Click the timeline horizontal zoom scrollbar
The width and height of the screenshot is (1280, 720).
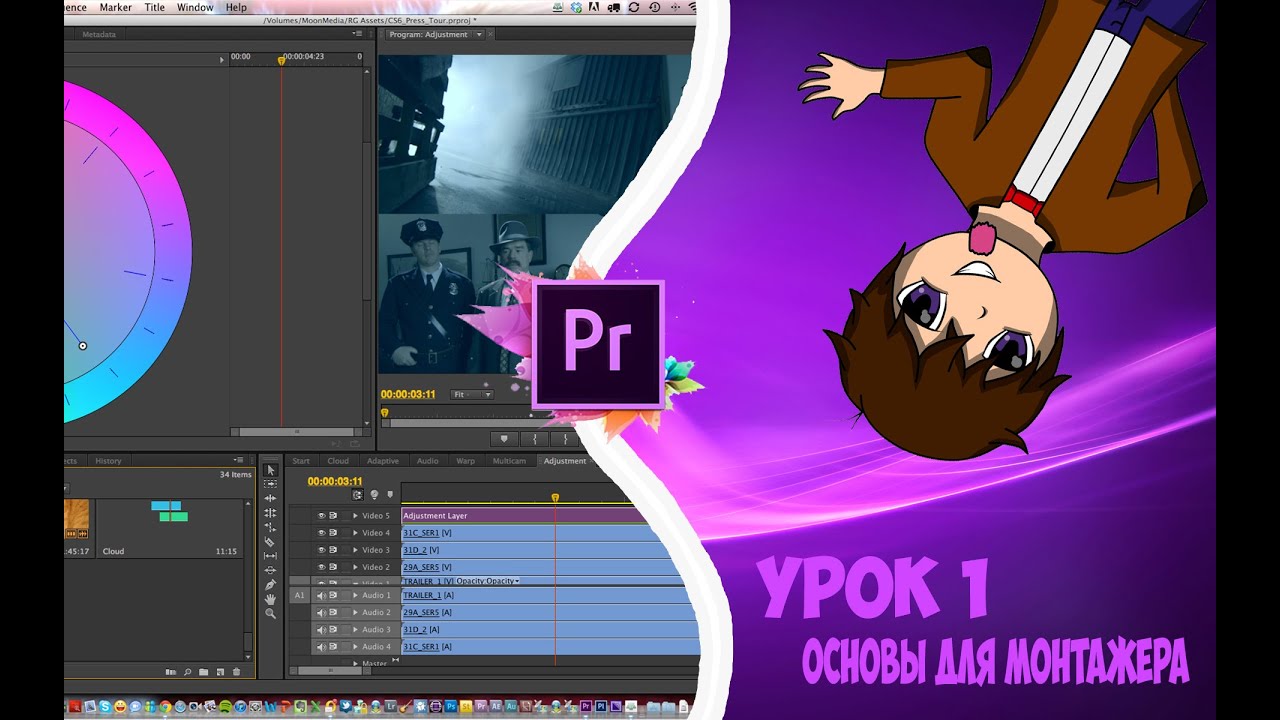coord(330,671)
